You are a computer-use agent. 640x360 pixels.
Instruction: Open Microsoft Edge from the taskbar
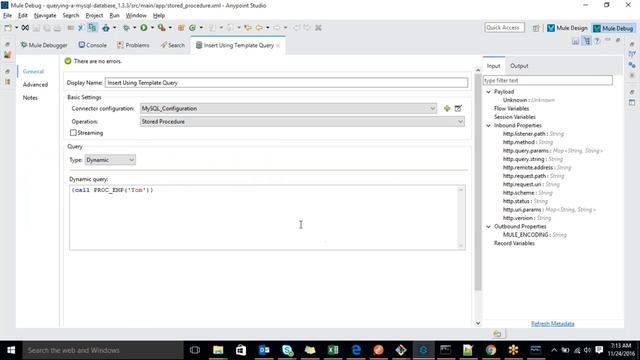click(x=356, y=350)
